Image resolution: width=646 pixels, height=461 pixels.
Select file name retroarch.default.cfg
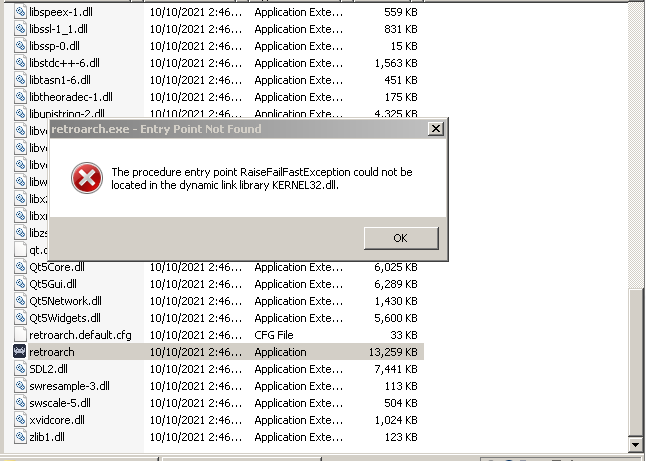pyautogui.click(x=80, y=335)
